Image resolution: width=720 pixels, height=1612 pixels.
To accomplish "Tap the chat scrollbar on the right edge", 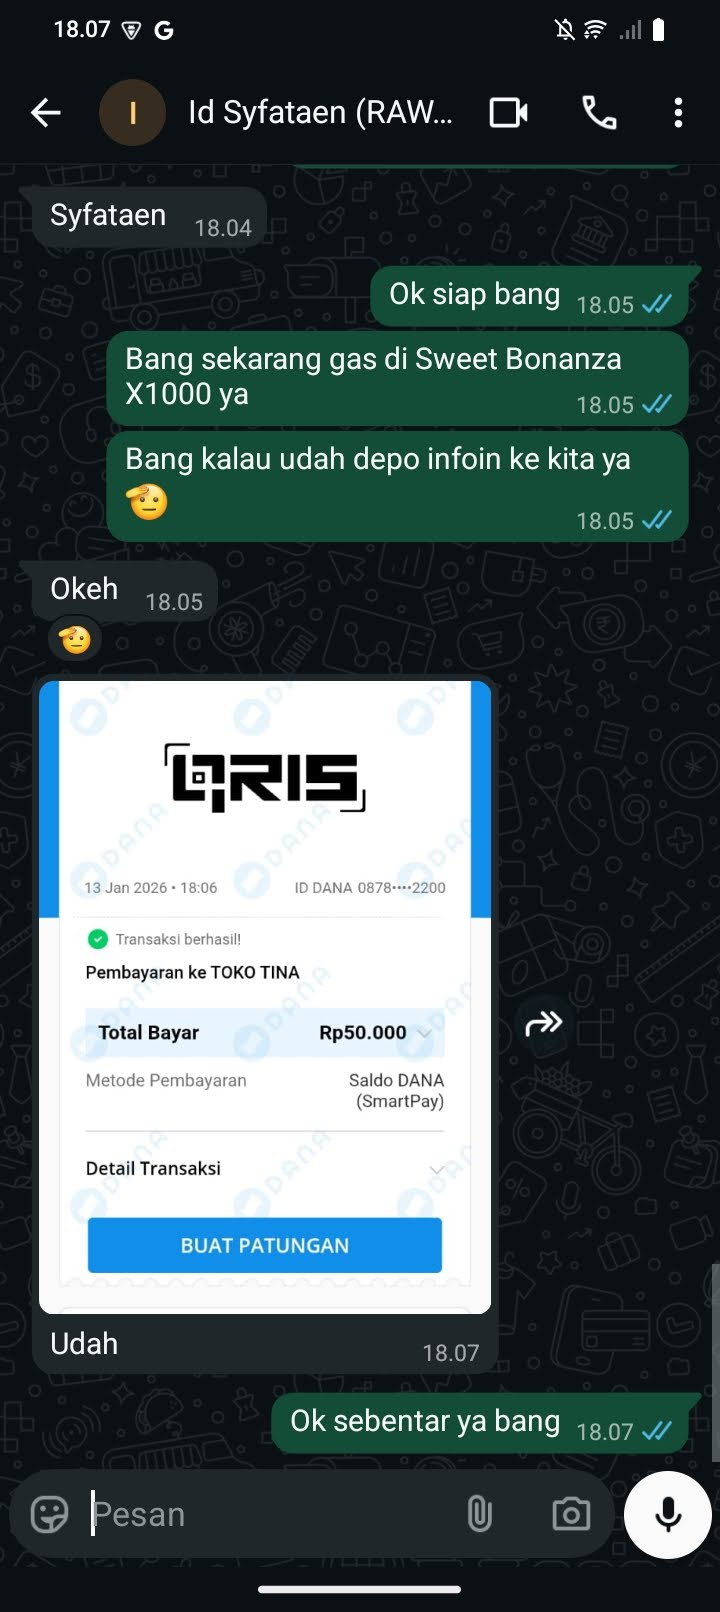I will coord(715,1362).
